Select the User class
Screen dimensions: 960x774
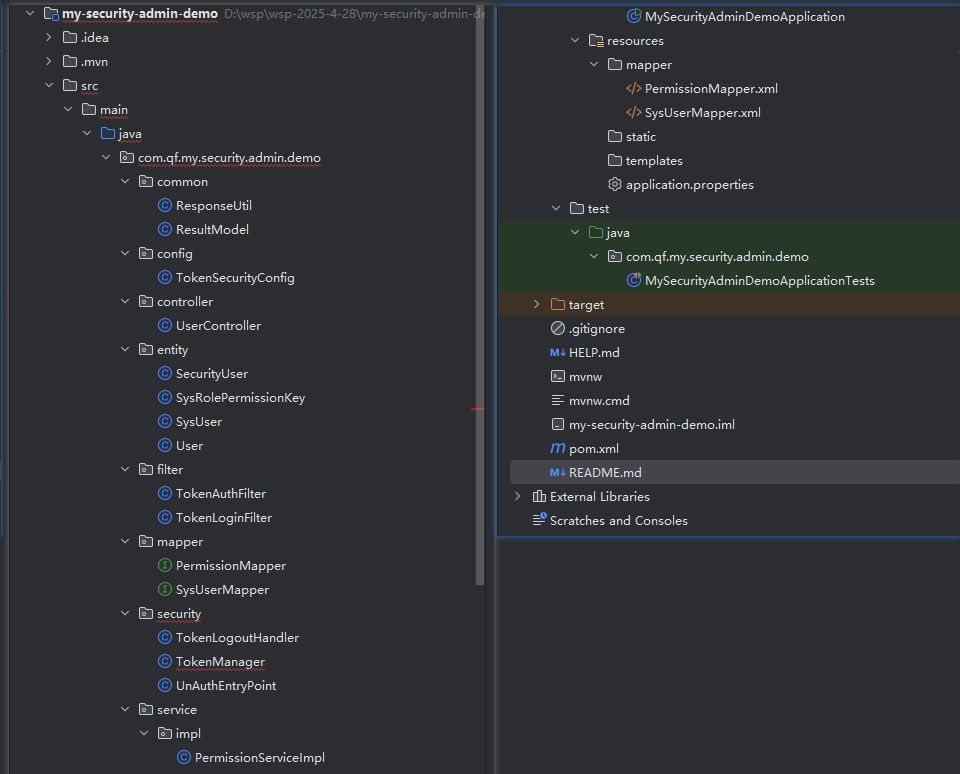(x=189, y=445)
